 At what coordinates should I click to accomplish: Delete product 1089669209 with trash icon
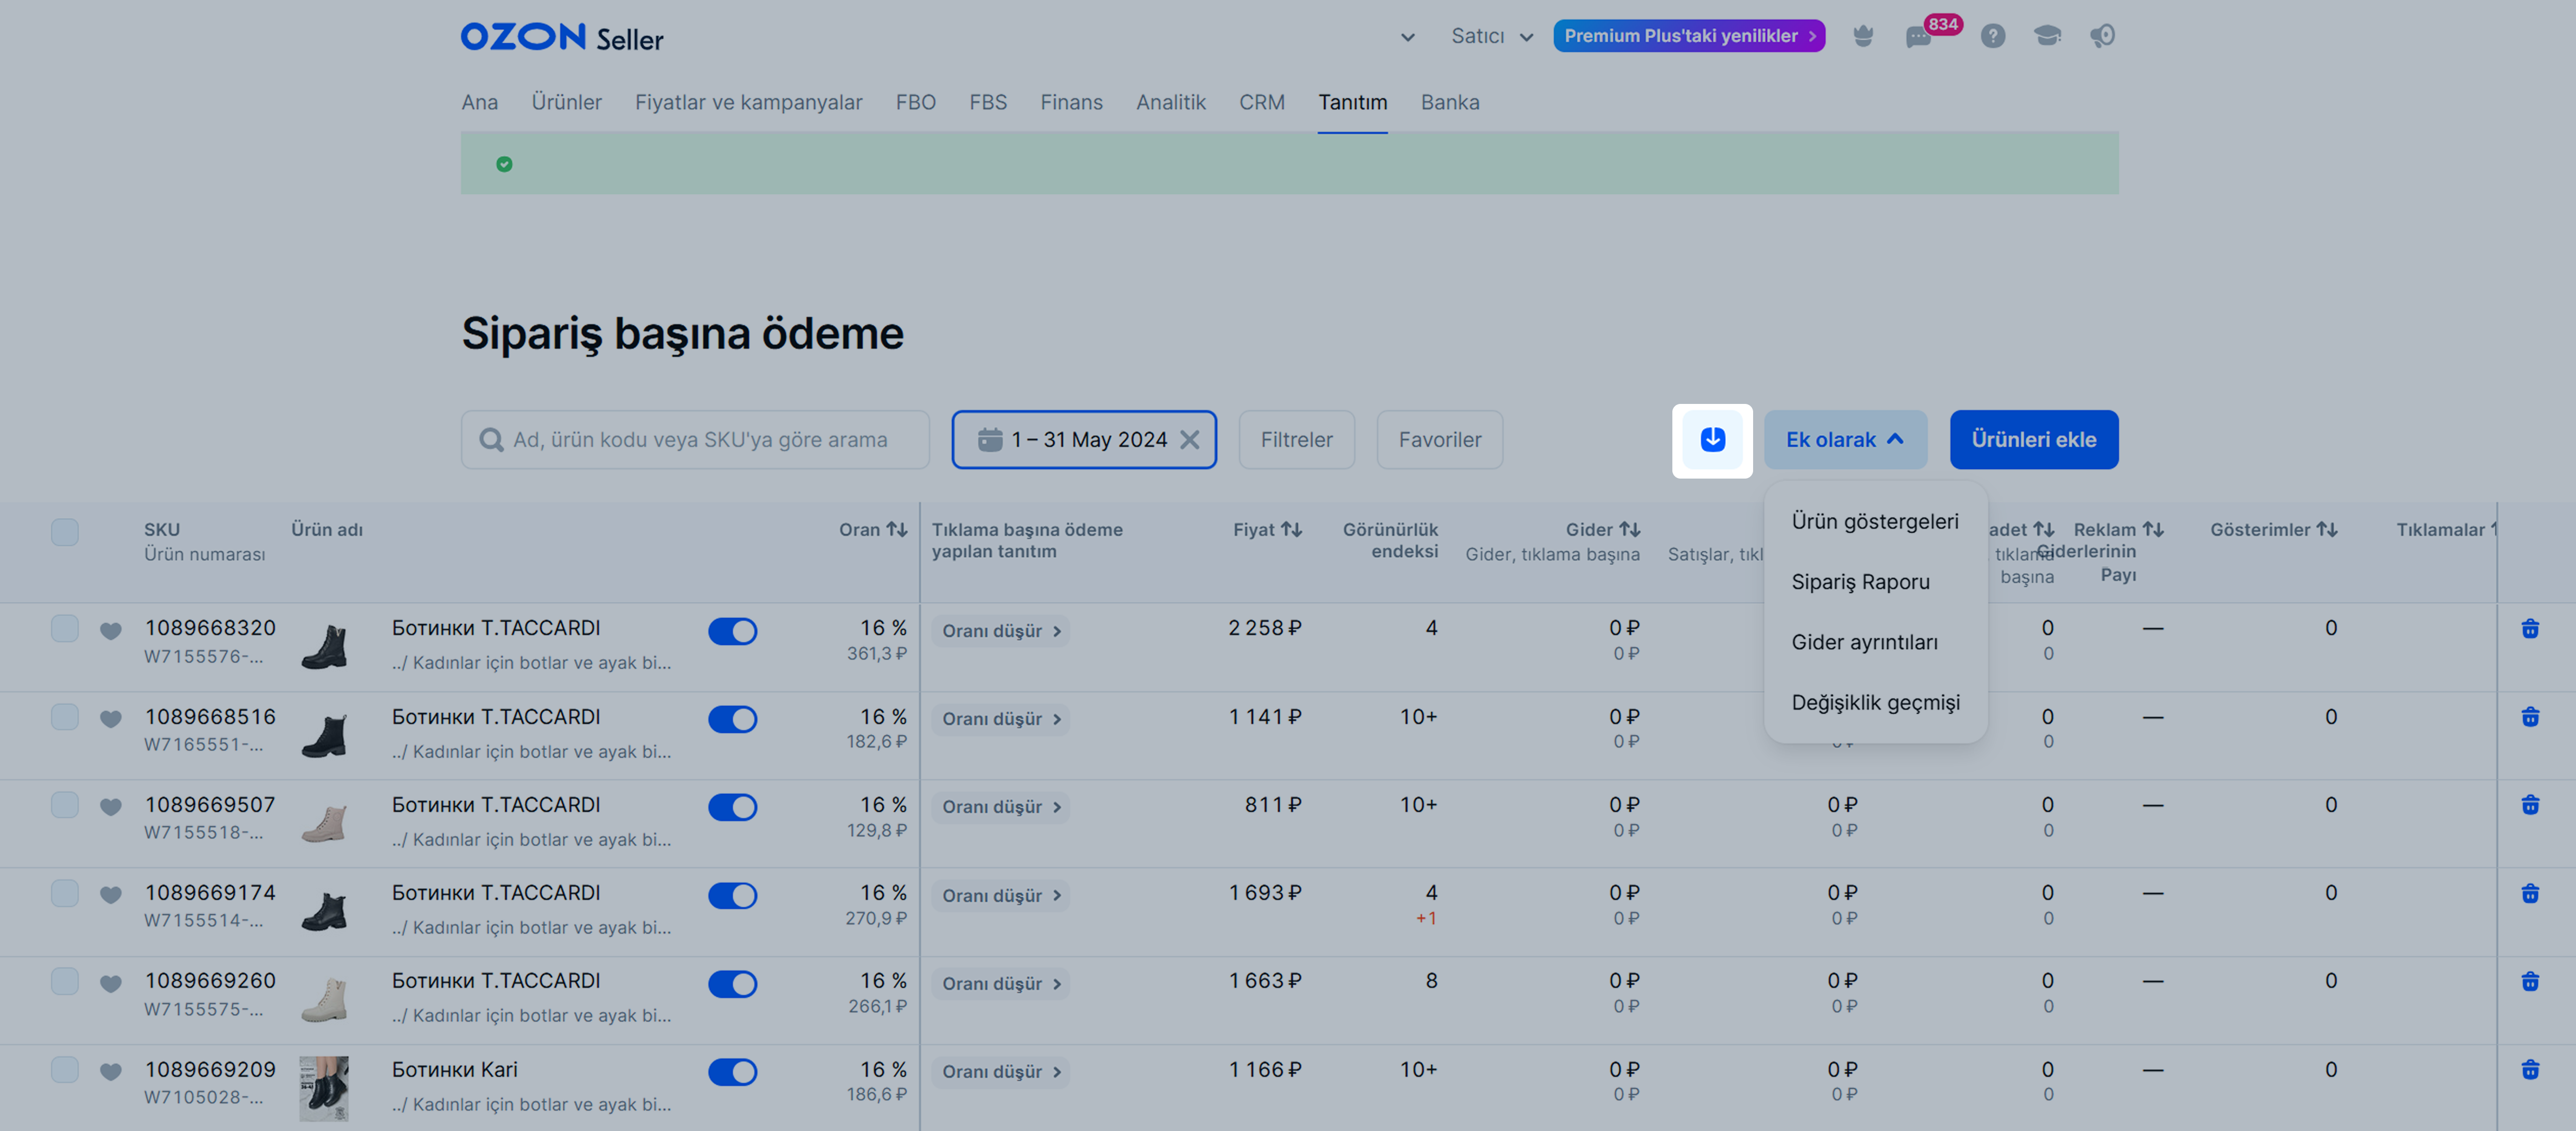tap(2530, 1070)
